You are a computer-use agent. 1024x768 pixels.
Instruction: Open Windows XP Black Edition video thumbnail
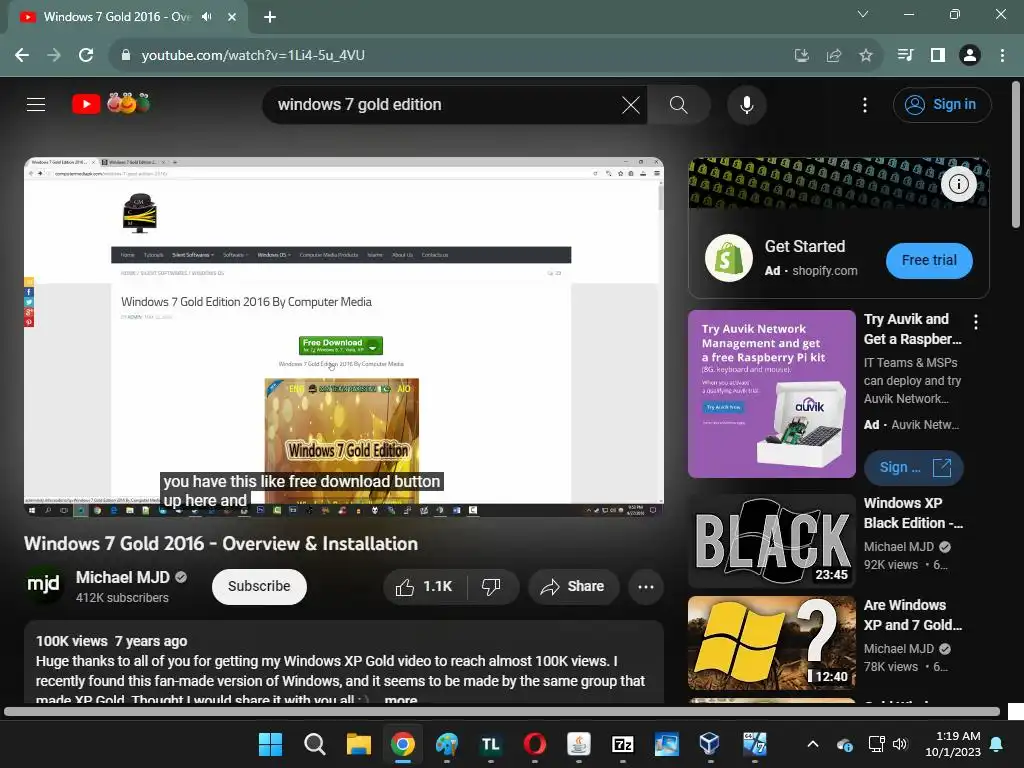point(771,541)
